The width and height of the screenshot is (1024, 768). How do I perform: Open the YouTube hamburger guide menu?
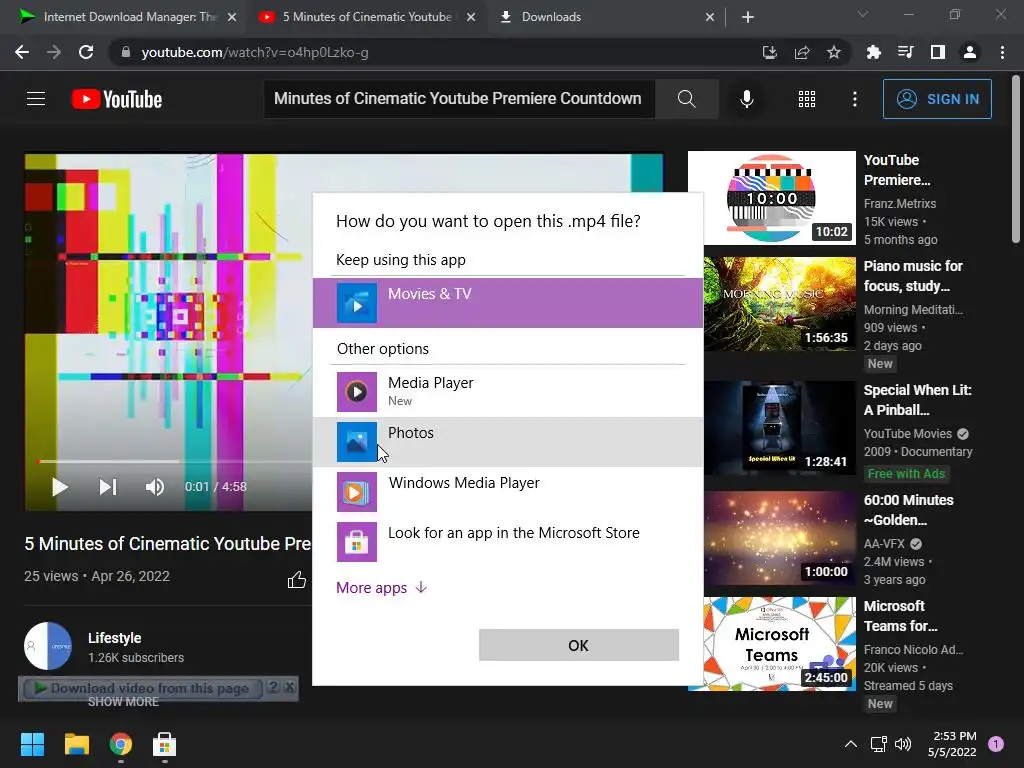[36, 99]
